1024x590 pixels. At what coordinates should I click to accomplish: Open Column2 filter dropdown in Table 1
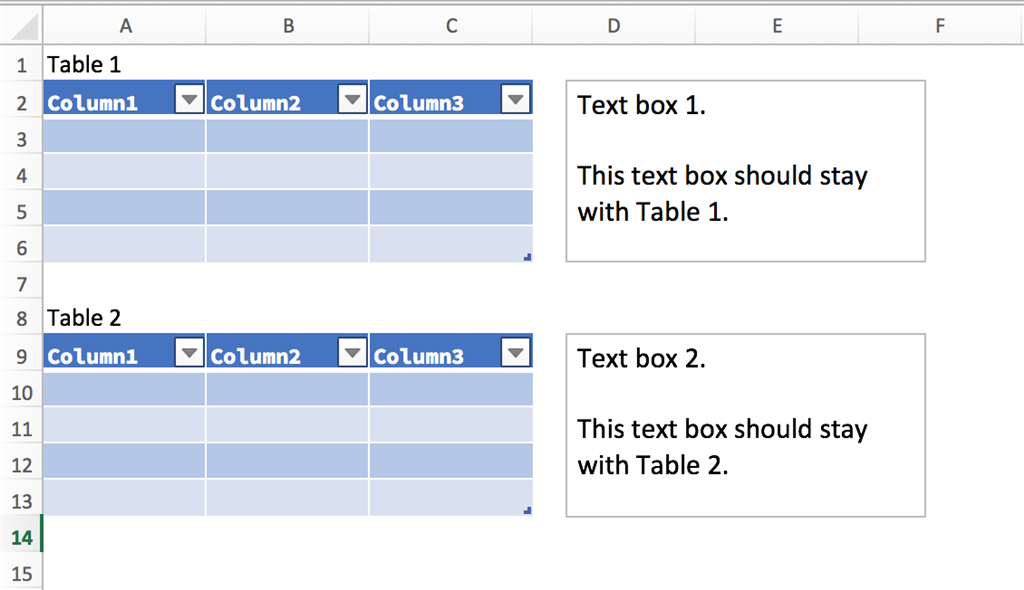(x=353, y=99)
